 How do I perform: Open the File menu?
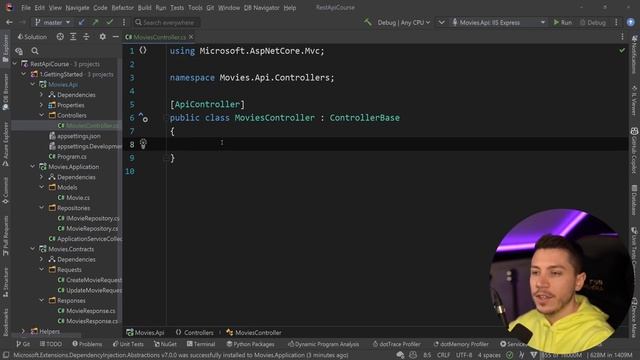26,8
